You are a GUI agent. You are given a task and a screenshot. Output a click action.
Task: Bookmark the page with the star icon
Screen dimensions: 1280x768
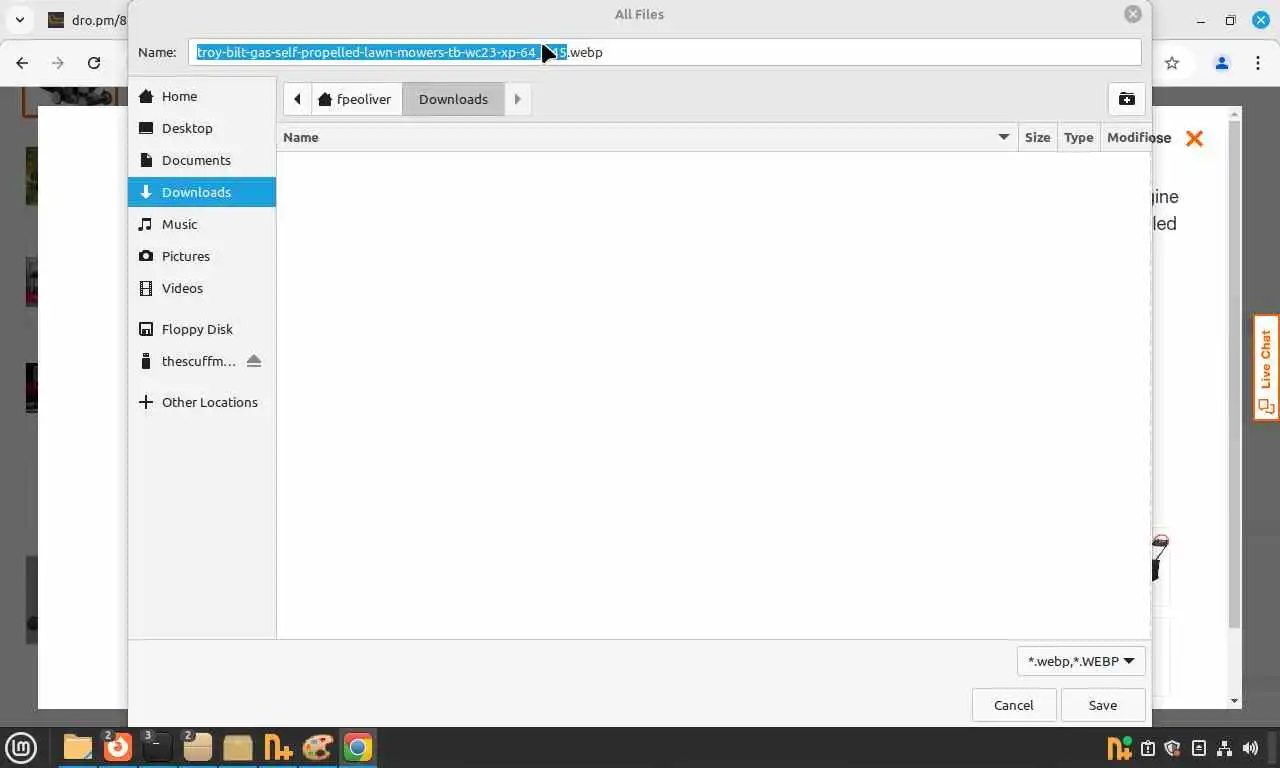tap(1172, 63)
